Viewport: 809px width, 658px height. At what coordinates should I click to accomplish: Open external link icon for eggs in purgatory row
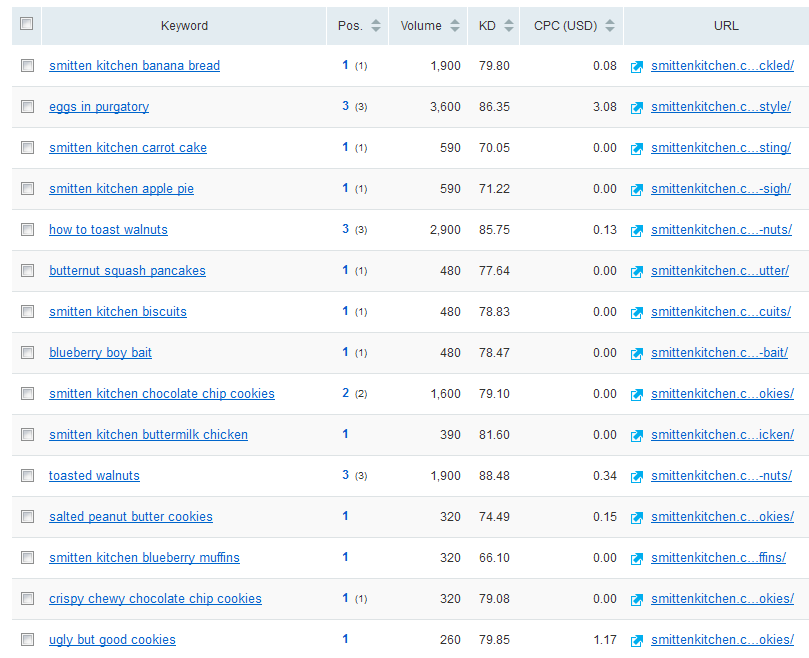(x=637, y=108)
